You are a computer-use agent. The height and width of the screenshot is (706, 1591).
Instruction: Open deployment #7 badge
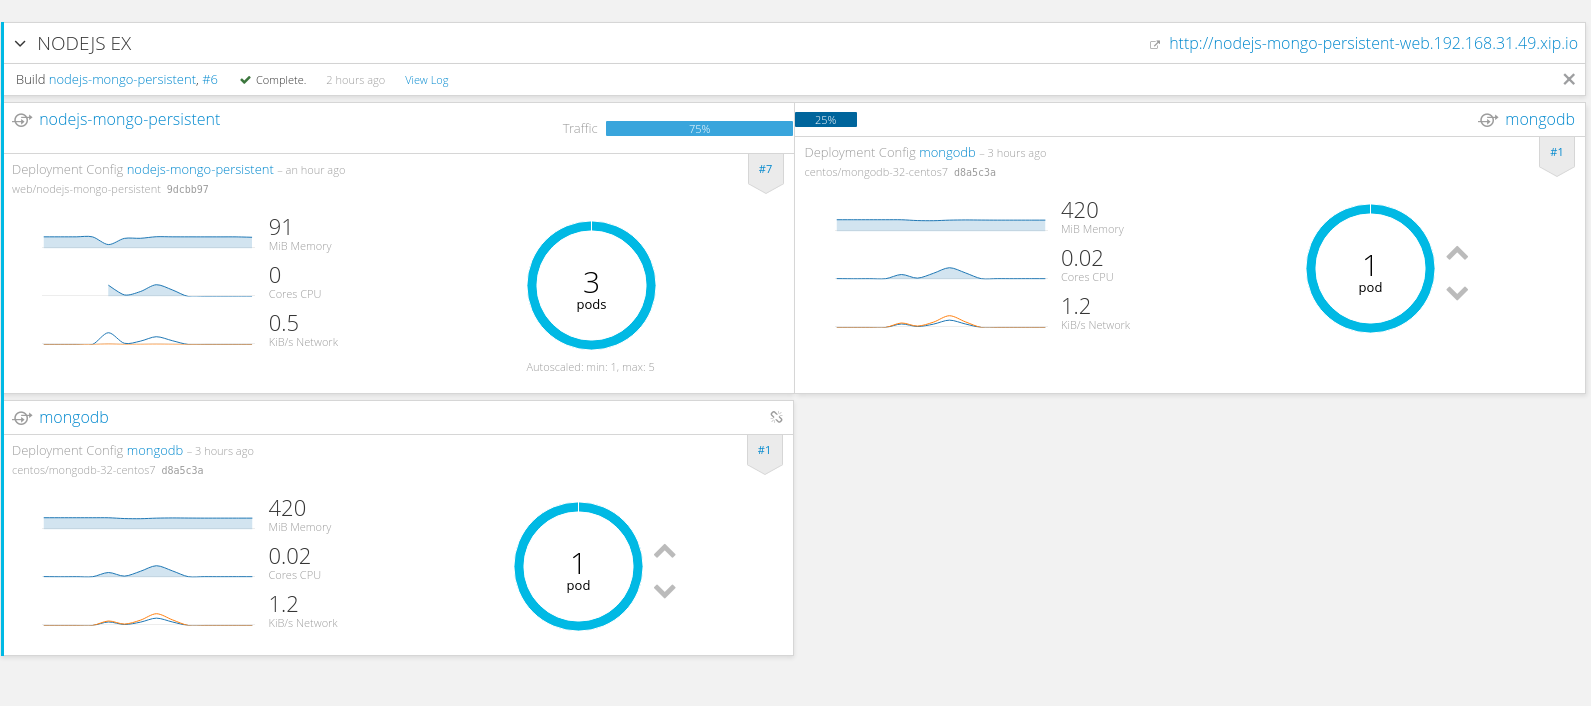[x=765, y=170]
